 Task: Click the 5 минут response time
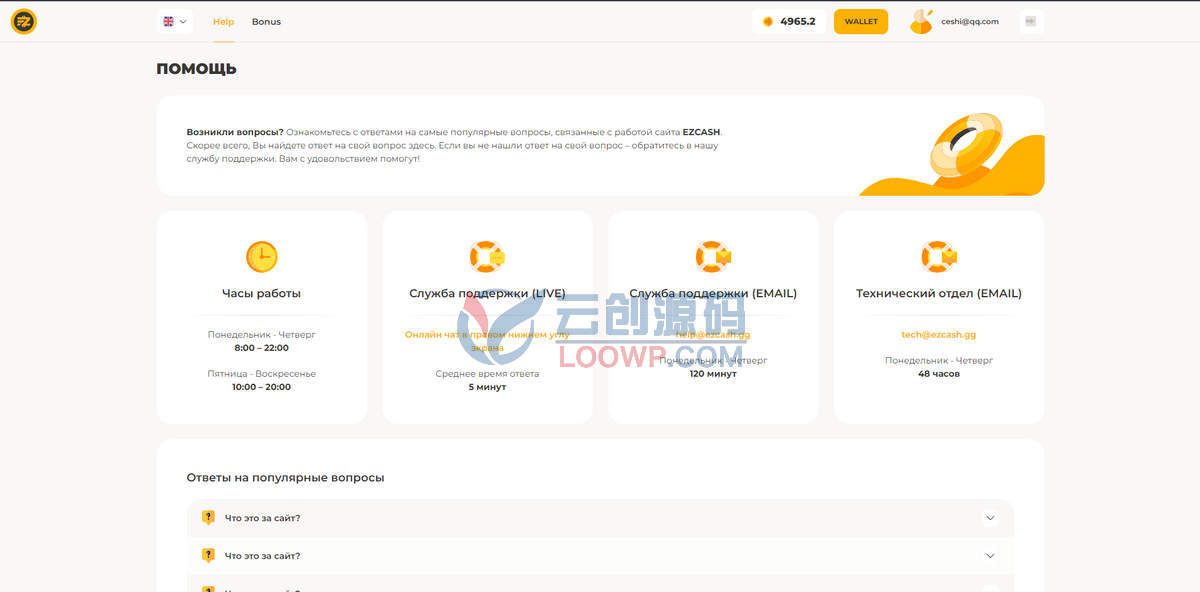[x=487, y=387]
